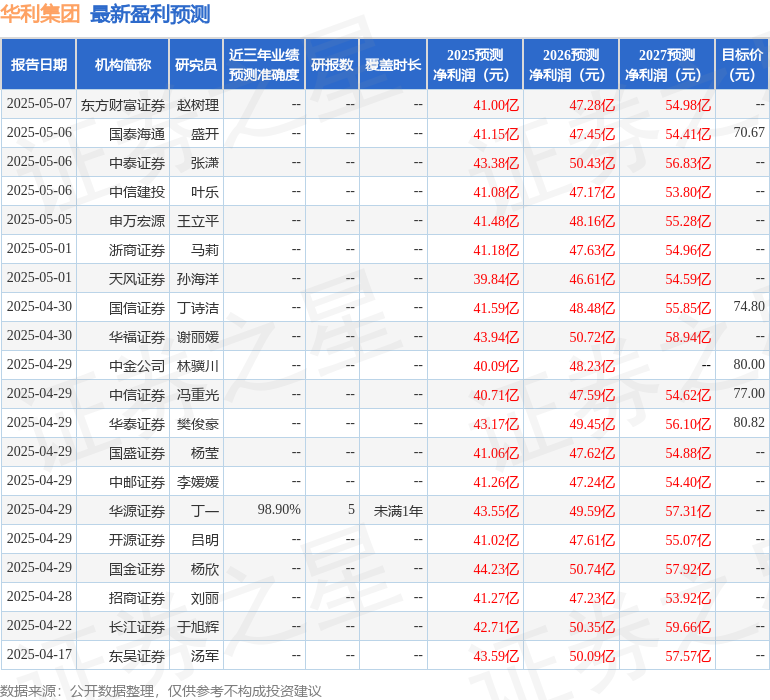Click the 98.90% accuracy value
The height and width of the screenshot is (700, 770).
(279, 509)
